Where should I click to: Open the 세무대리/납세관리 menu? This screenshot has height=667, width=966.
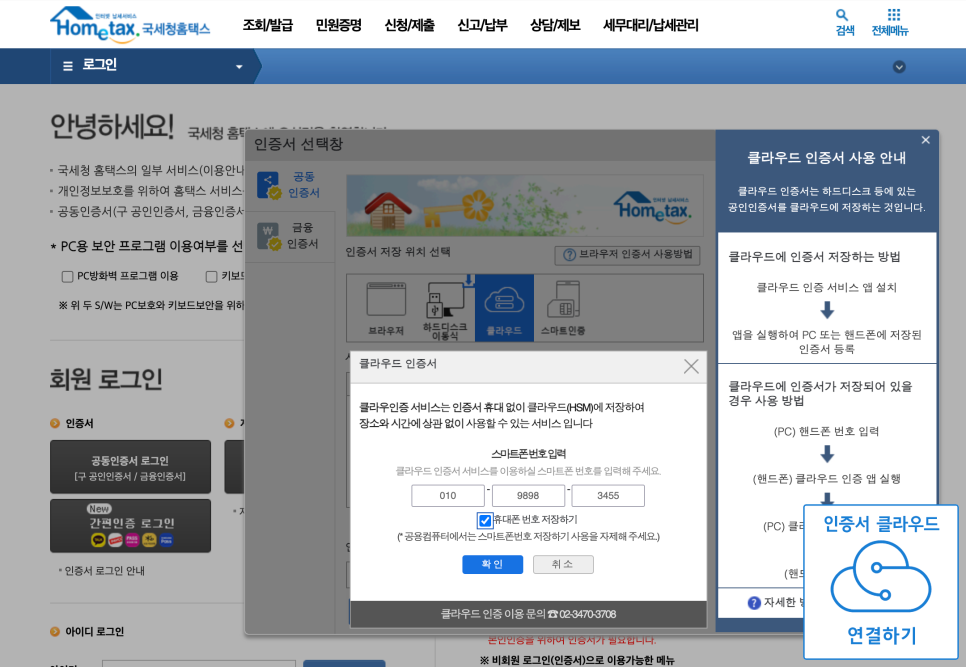651,25
